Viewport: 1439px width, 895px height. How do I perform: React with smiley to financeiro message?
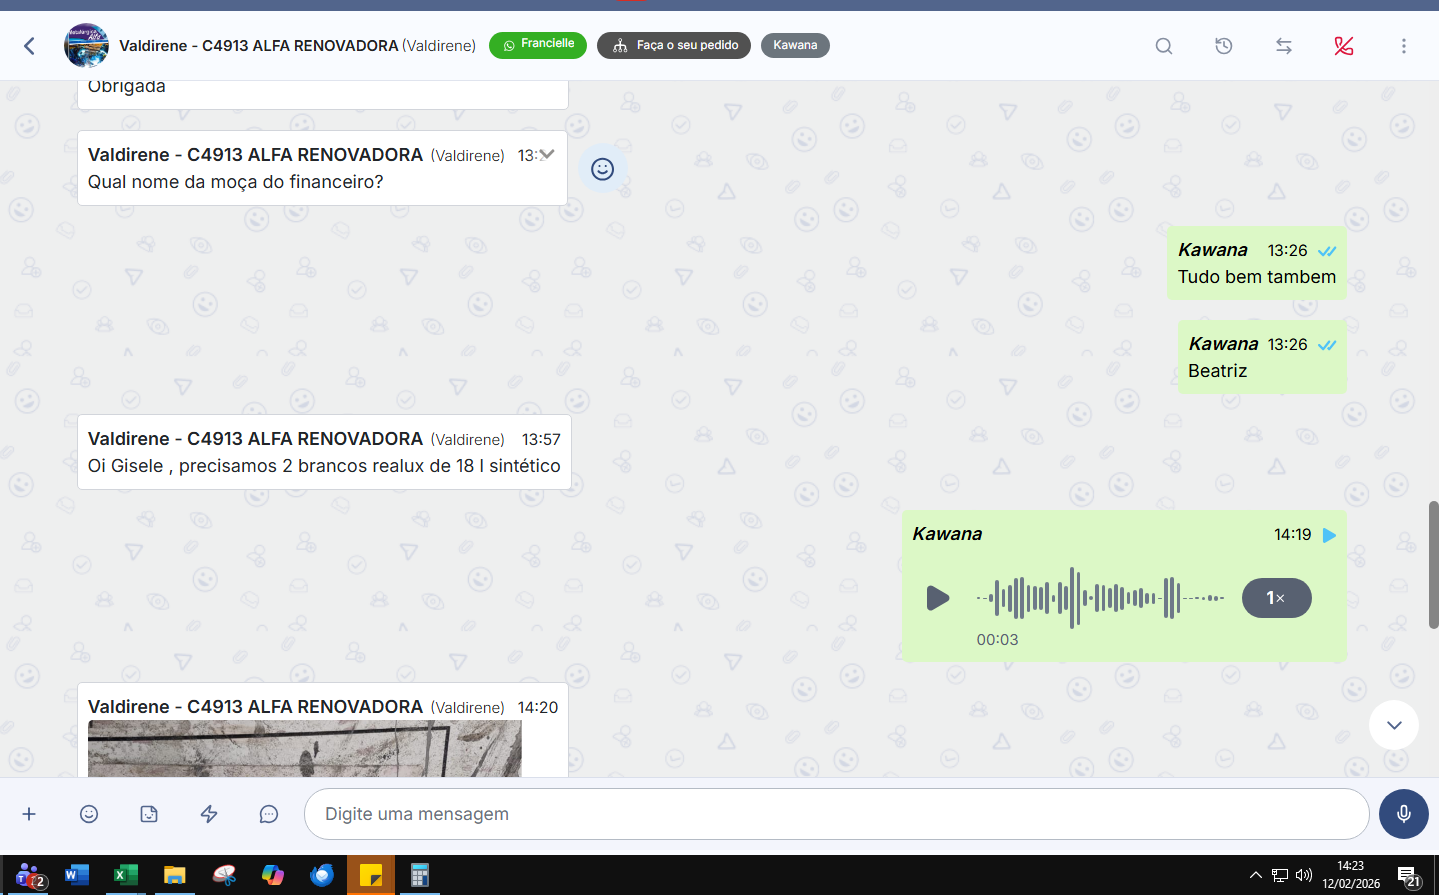602,169
